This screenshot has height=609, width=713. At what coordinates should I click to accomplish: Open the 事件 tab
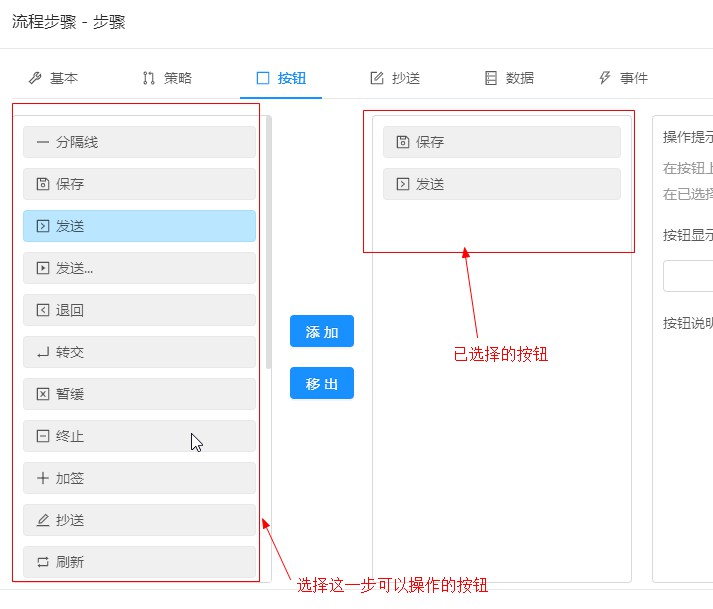pos(623,78)
